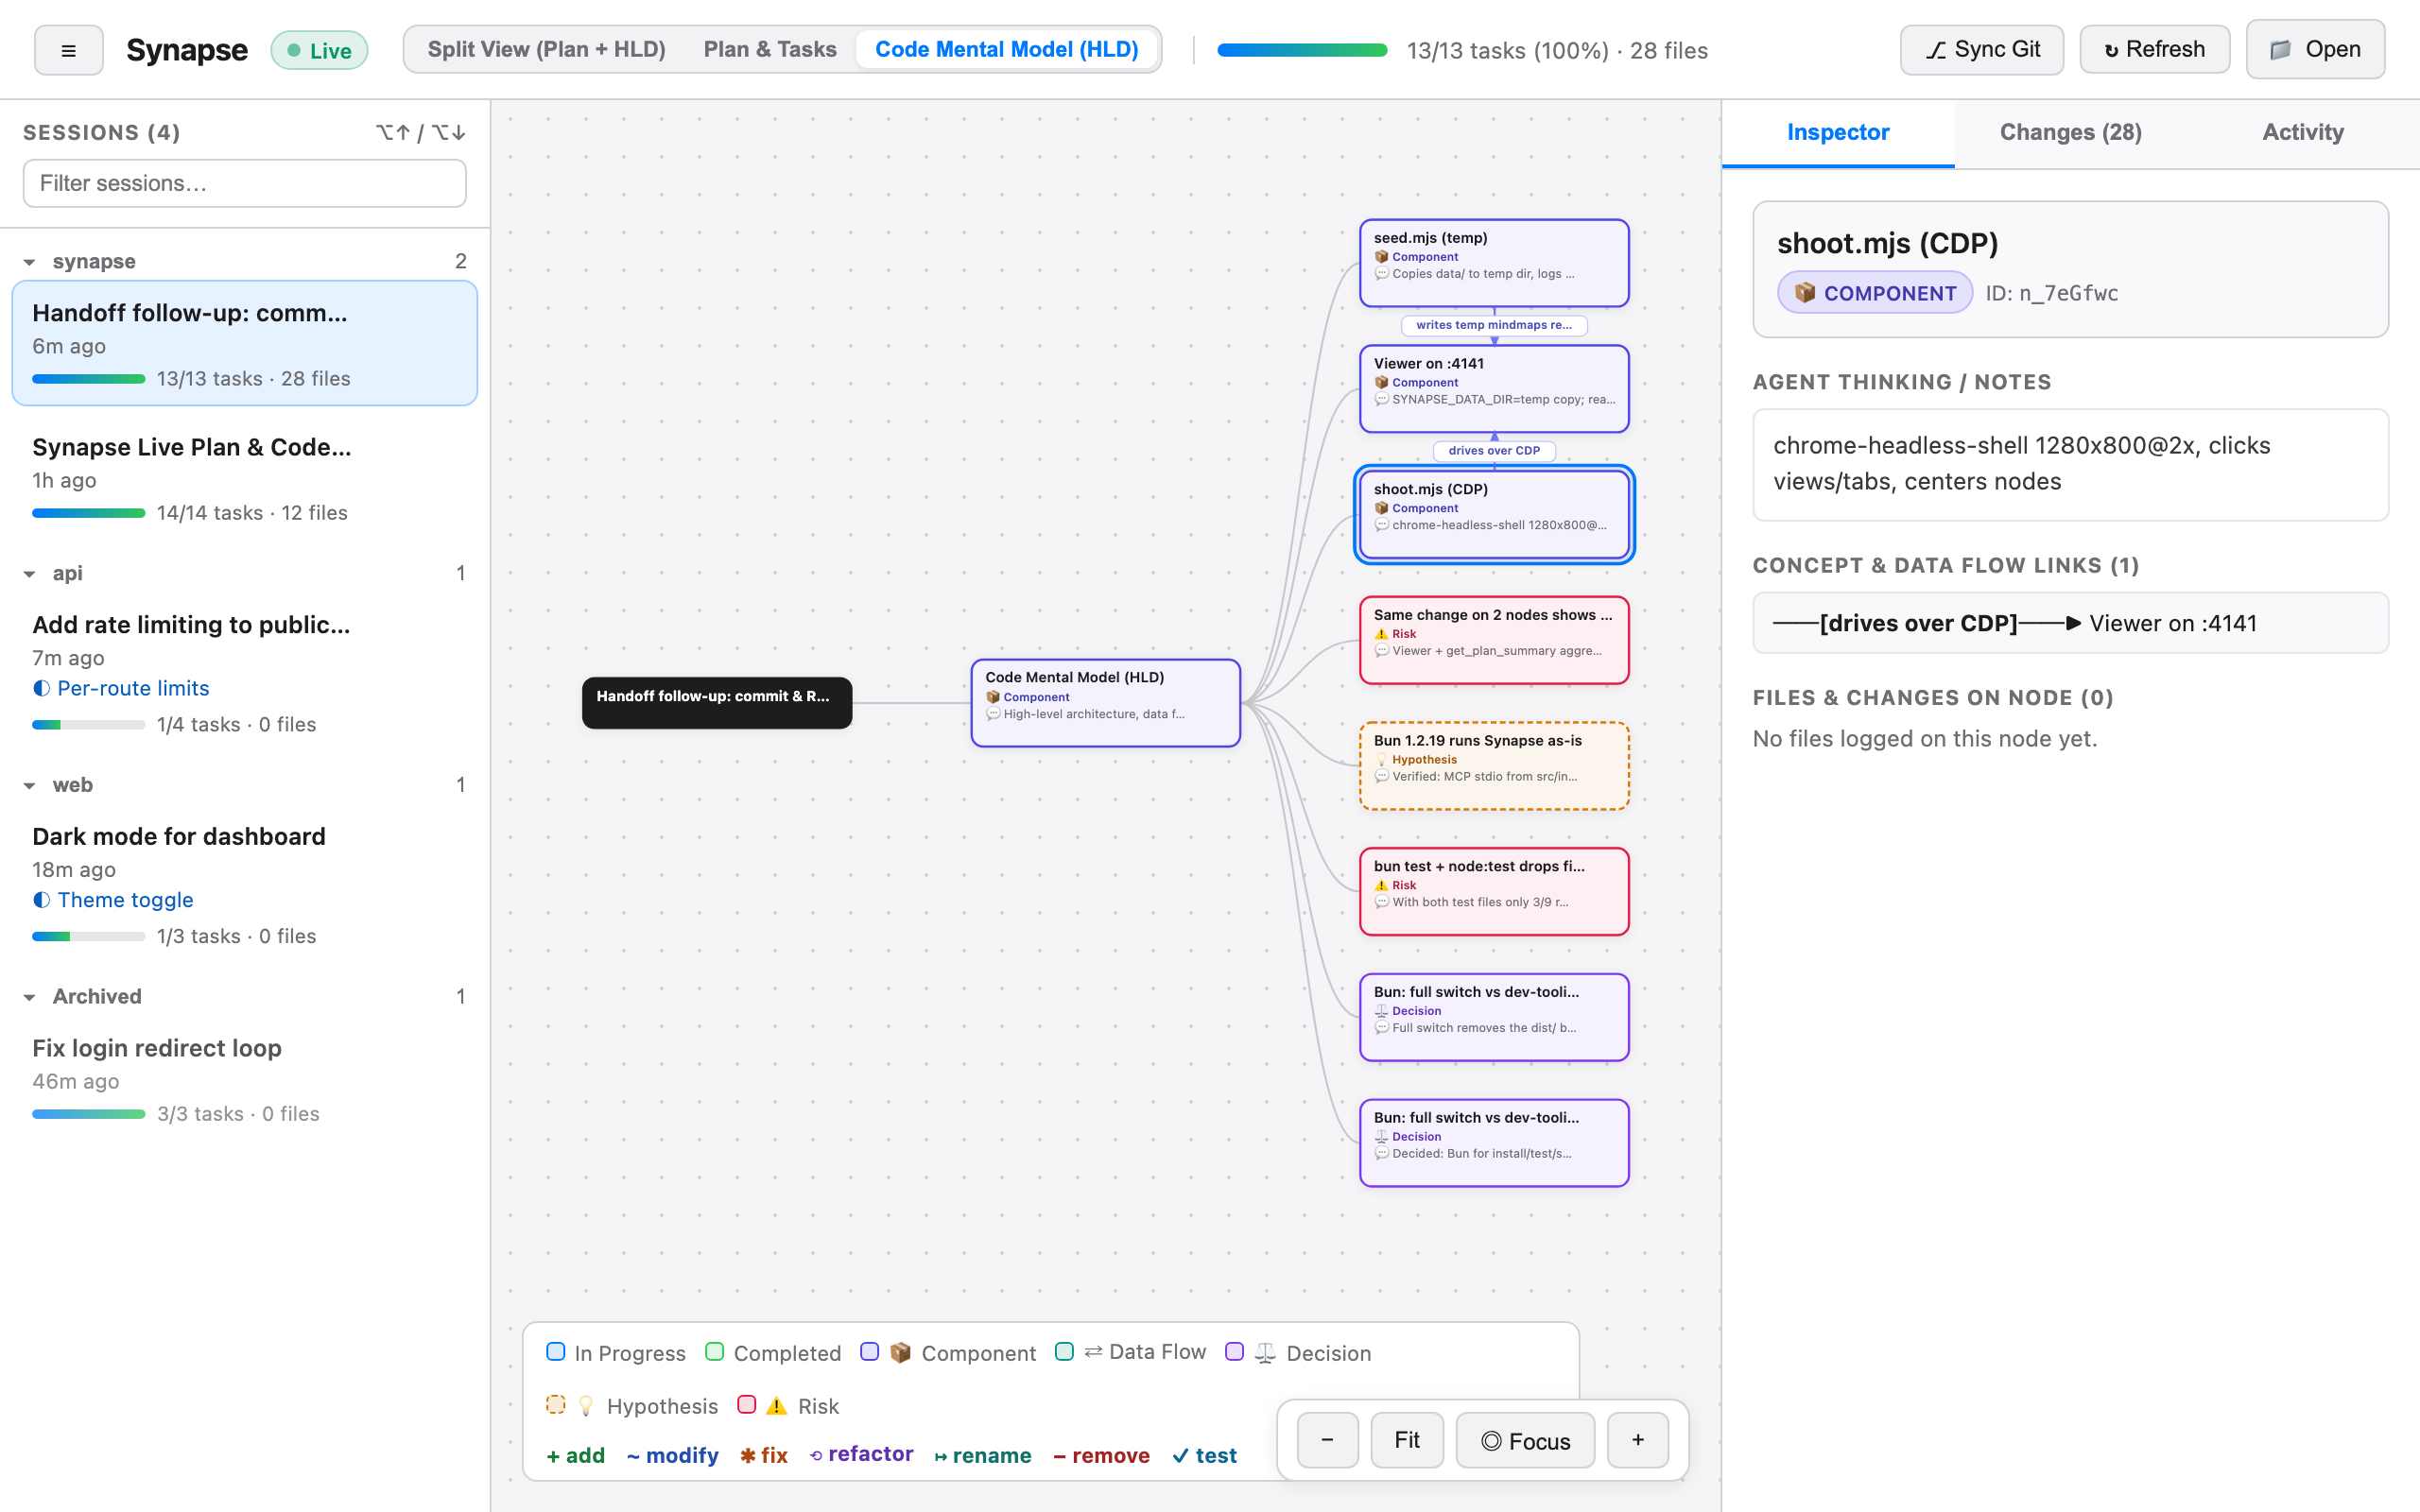The width and height of the screenshot is (2420, 1512).
Task: Click the 'writes temp mindmaps' edge label
Action: (1494, 325)
